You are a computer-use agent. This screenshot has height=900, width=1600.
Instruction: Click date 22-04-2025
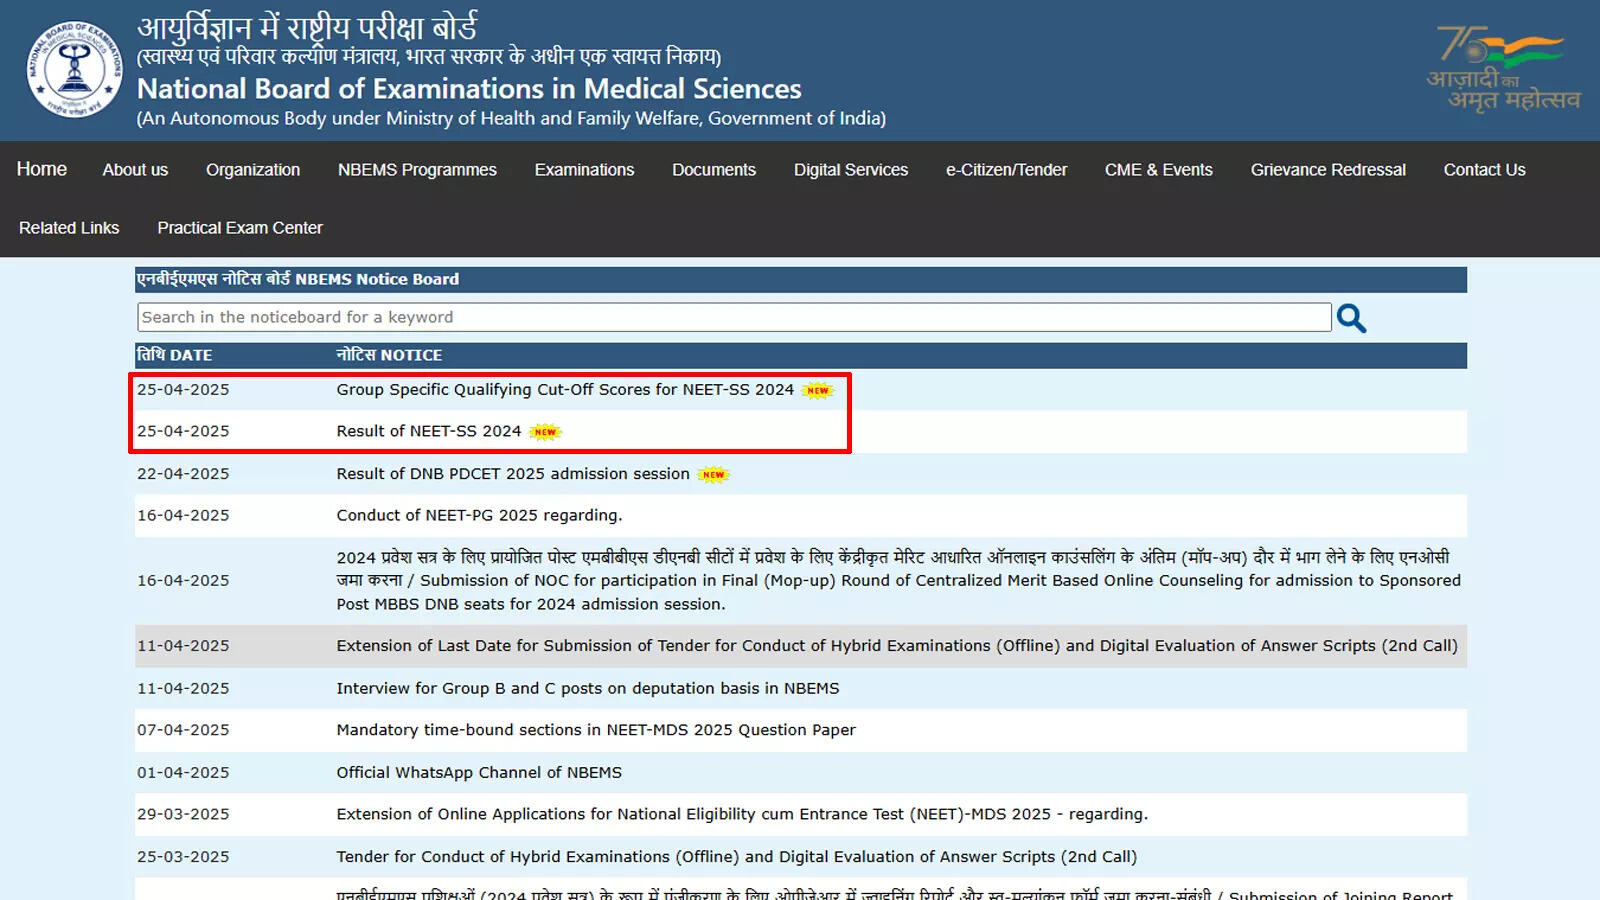[183, 474]
